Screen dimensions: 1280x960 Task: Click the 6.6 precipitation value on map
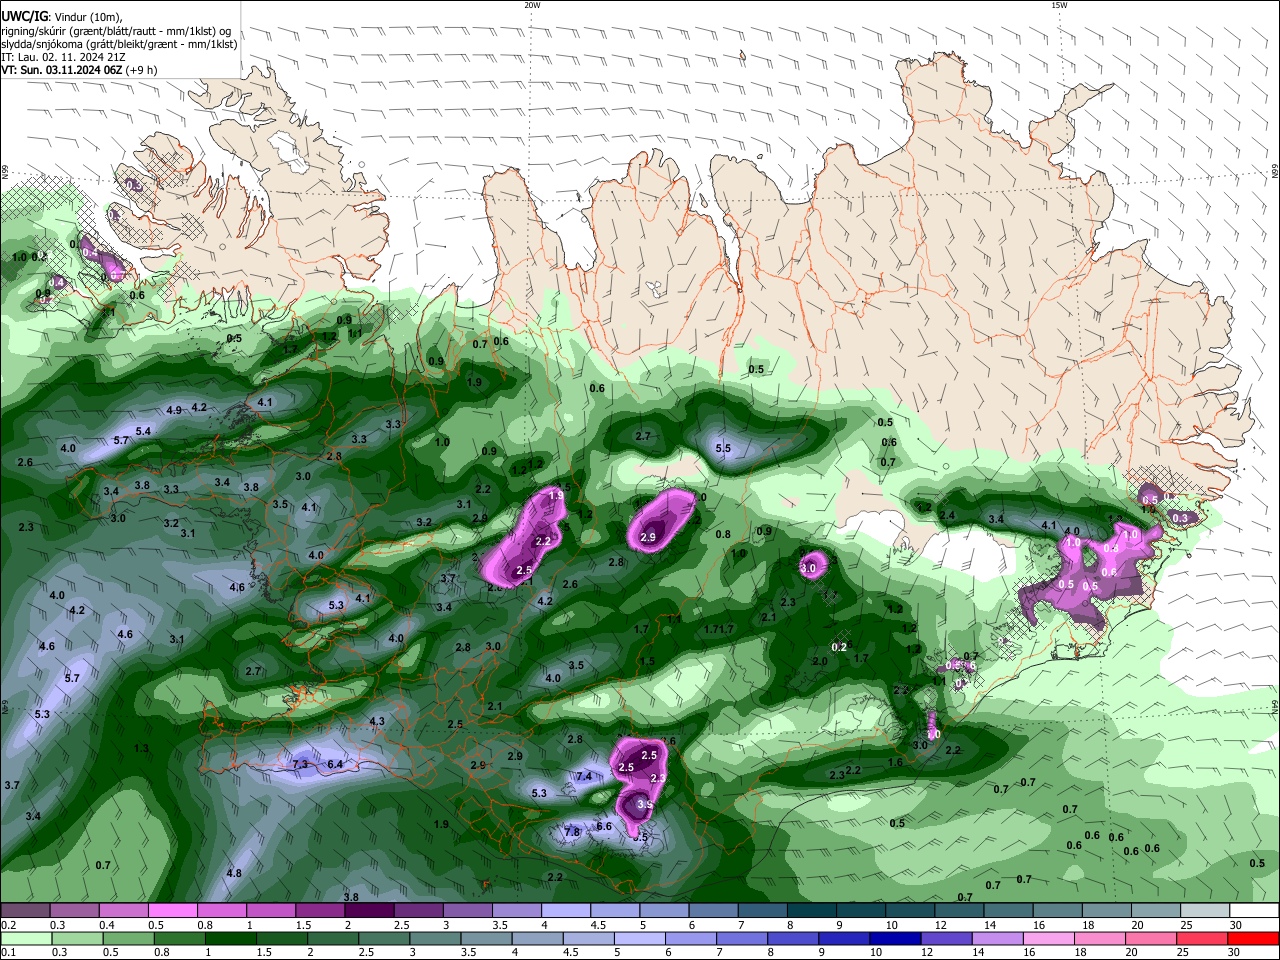(604, 826)
